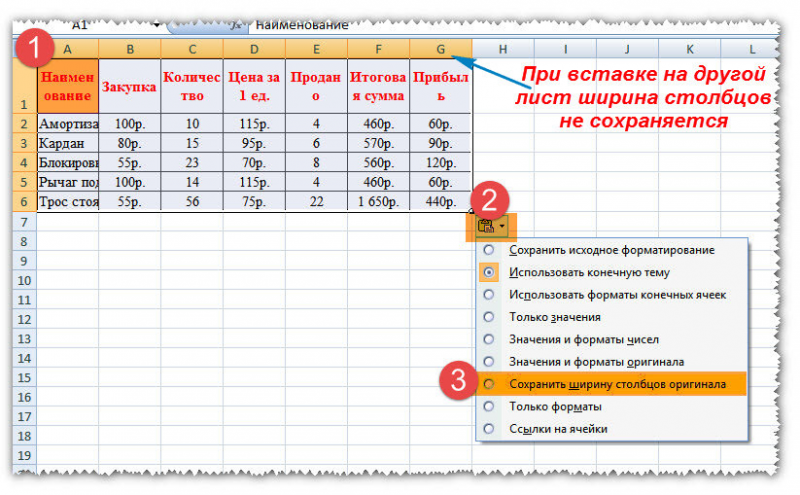The image size is (800, 495).
Task: Click the '1 650р.' cell
Action: pyautogui.click(x=378, y=202)
